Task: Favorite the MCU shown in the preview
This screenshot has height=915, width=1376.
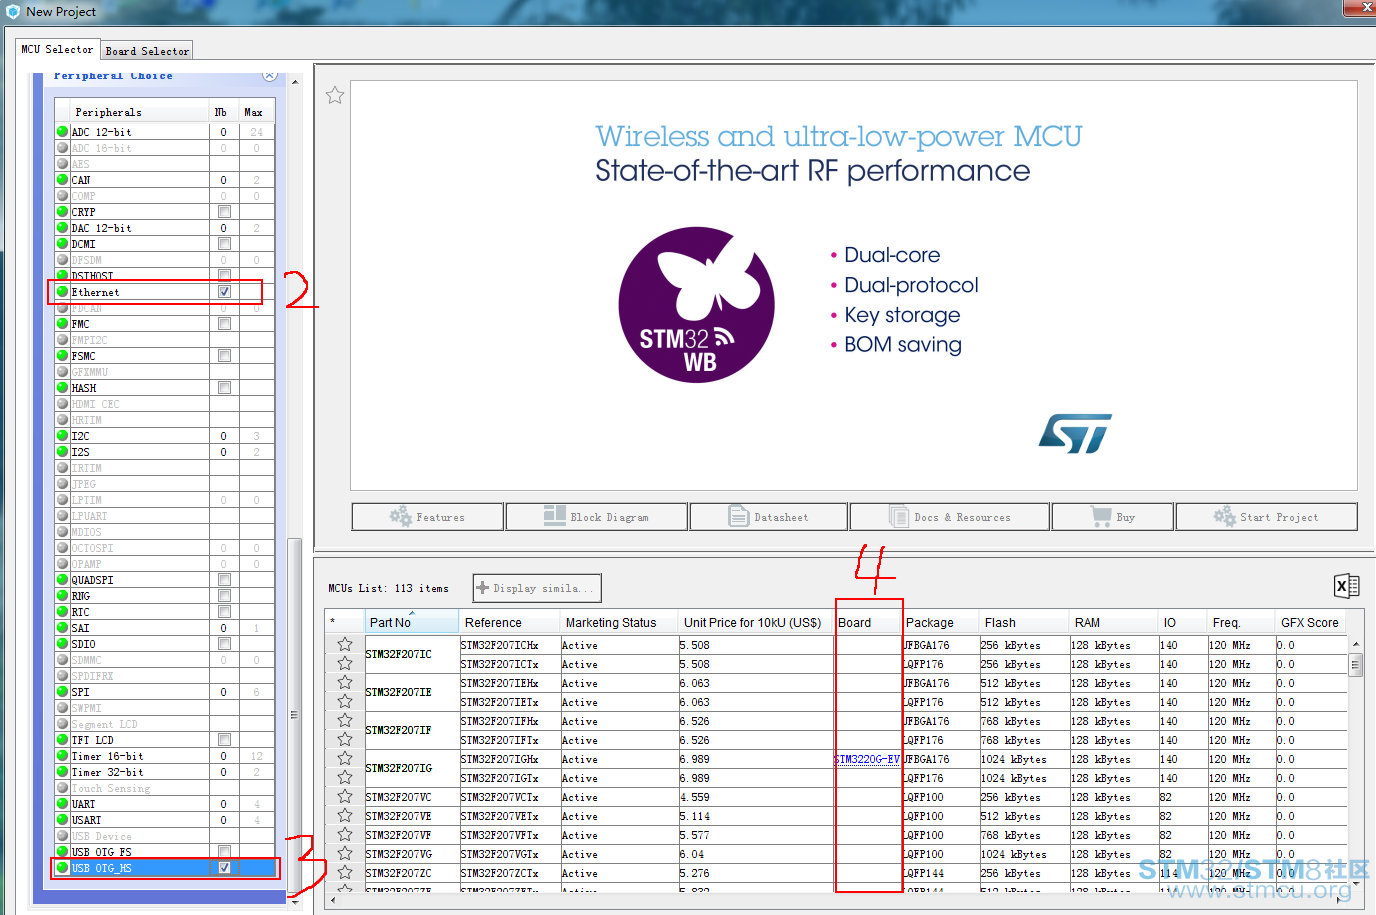Action: click(335, 95)
